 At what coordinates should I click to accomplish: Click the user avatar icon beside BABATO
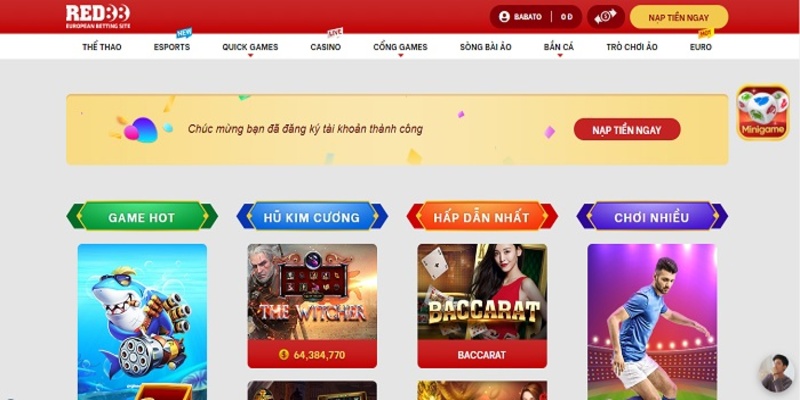click(504, 17)
